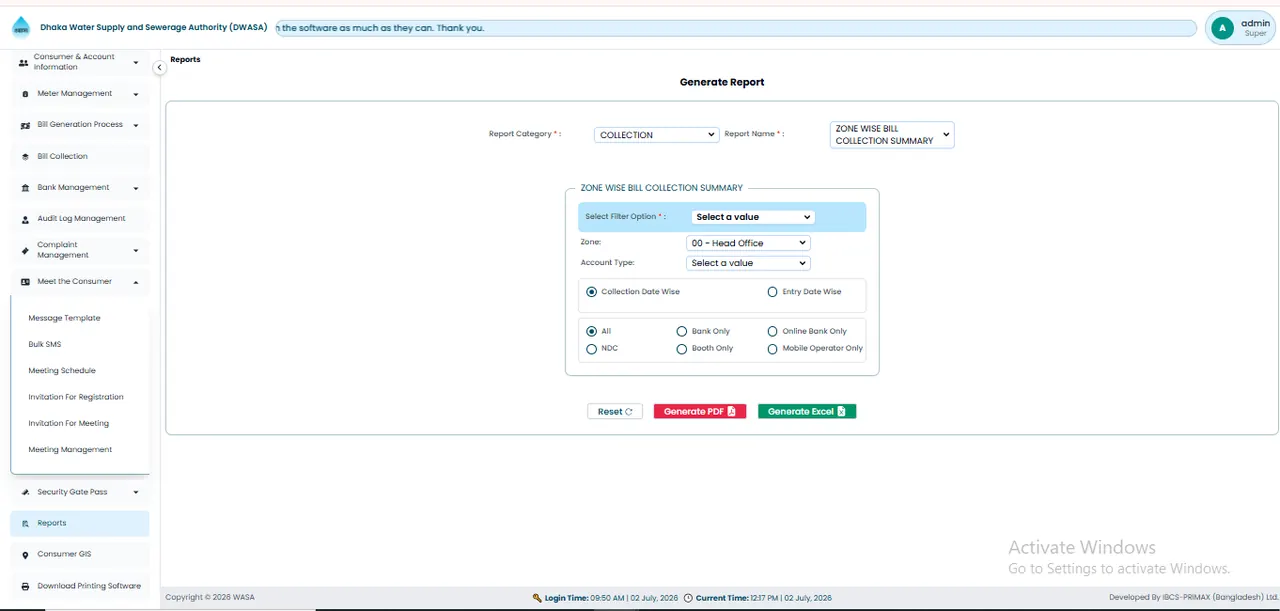Open the Zone dropdown
1280x611 pixels.
[748, 243]
